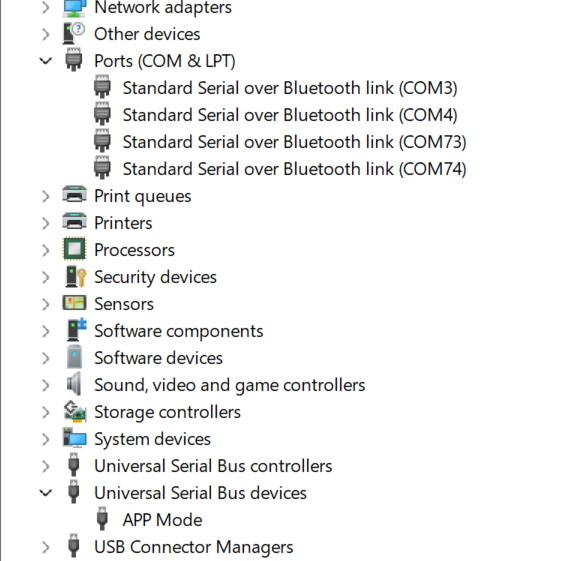This screenshot has width=568, height=561.
Task: Click the Security devices key icon
Action: pos(75,277)
